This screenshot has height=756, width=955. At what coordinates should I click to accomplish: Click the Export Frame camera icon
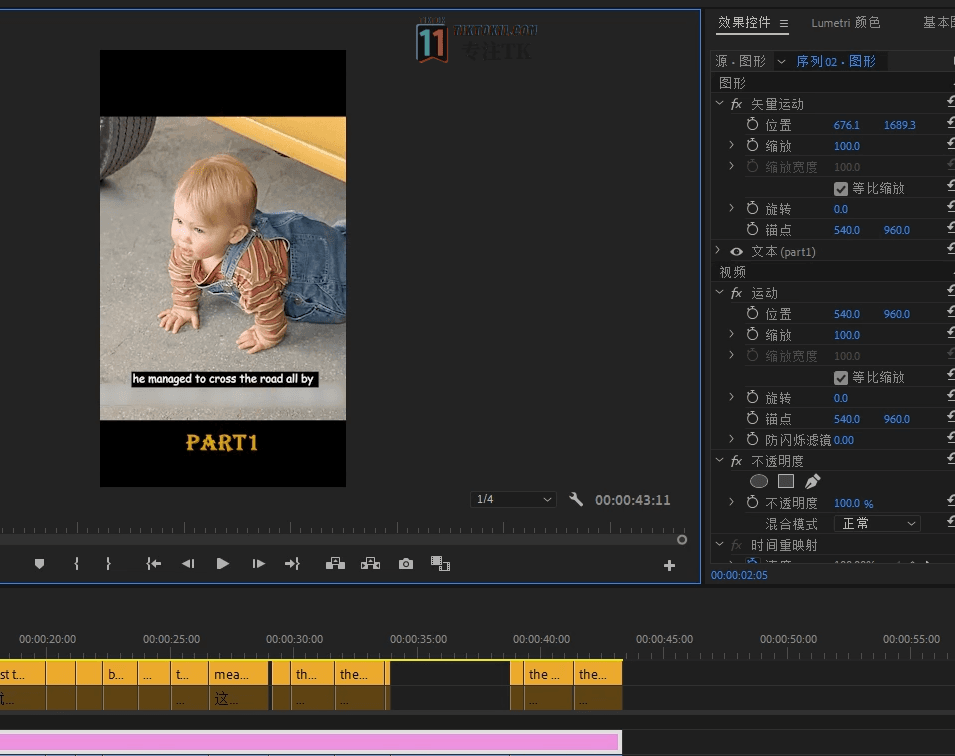click(405, 564)
